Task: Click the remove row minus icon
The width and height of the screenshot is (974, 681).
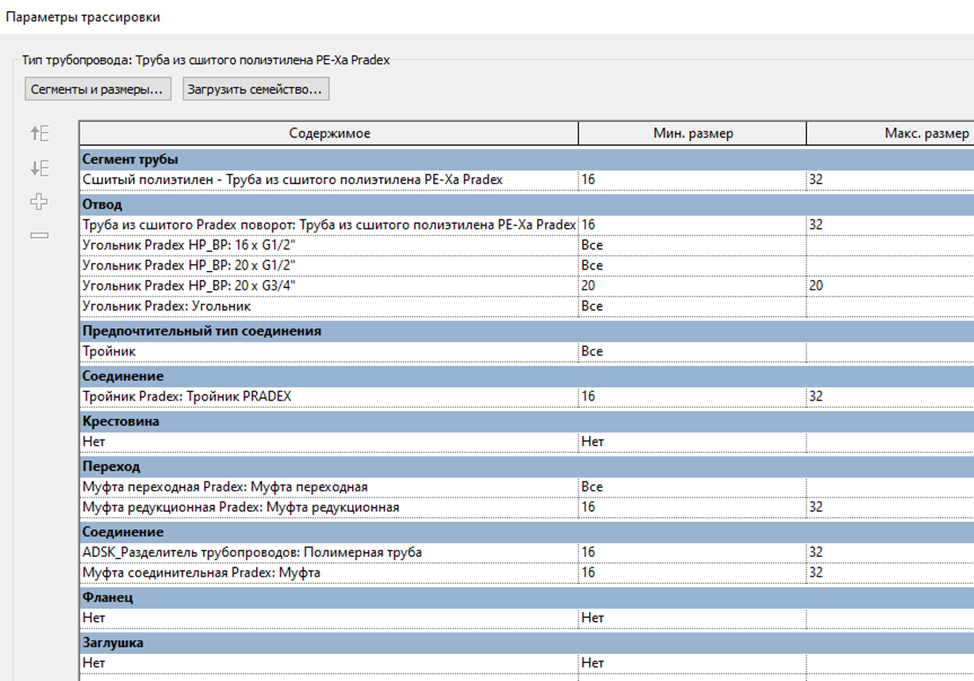Action: pyautogui.click(x=39, y=235)
